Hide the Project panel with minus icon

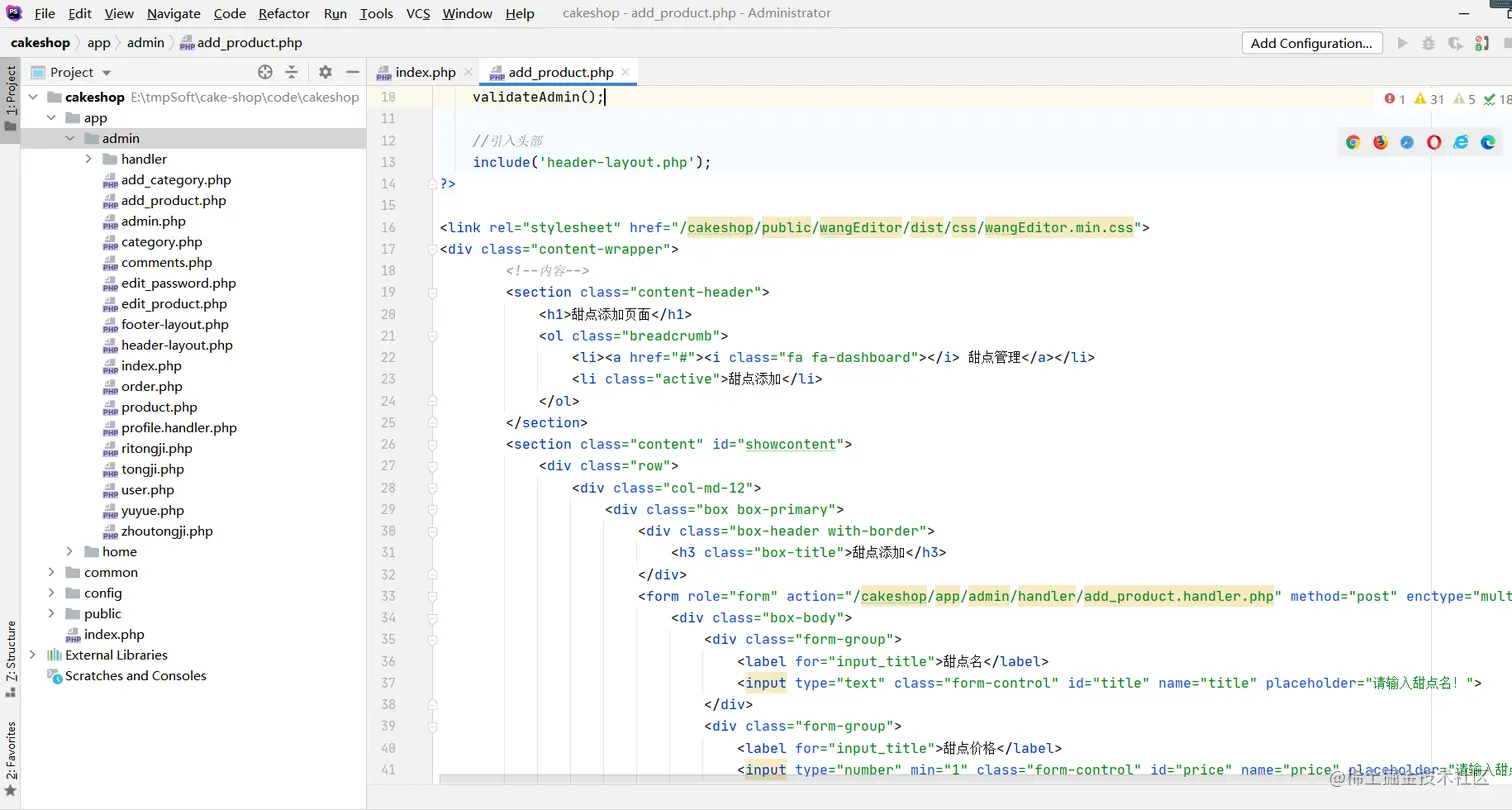coord(352,72)
